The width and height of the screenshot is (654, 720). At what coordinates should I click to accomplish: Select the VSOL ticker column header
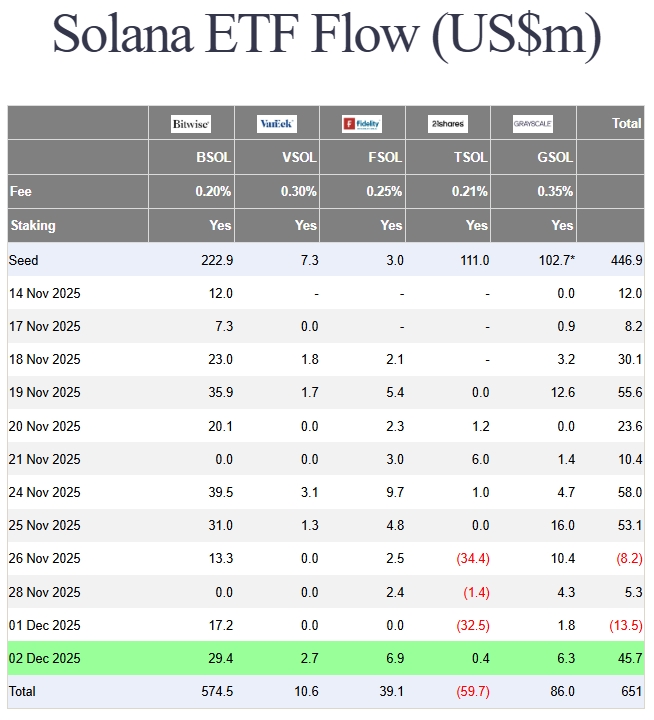point(300,158)
